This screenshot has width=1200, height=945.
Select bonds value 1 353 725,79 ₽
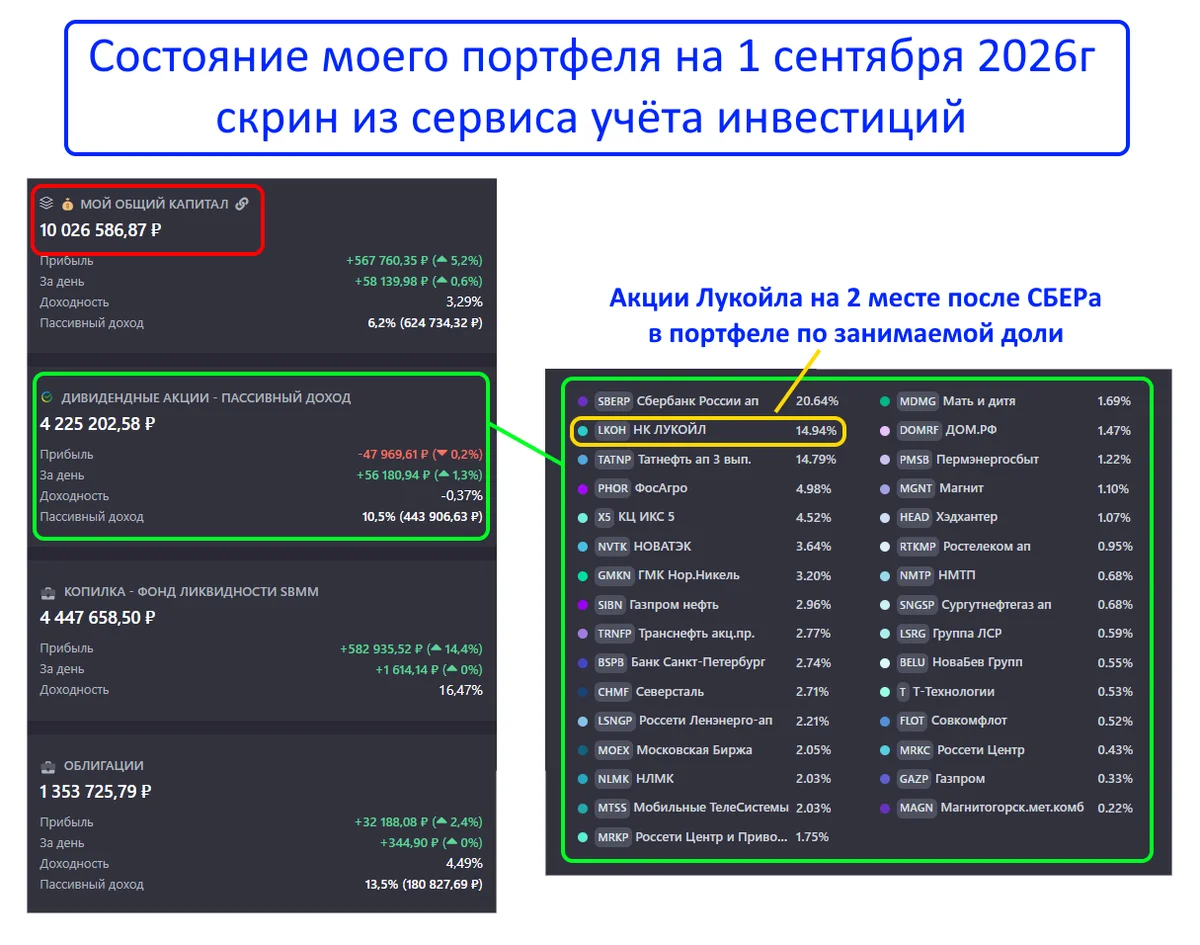[x=95, y=792]
